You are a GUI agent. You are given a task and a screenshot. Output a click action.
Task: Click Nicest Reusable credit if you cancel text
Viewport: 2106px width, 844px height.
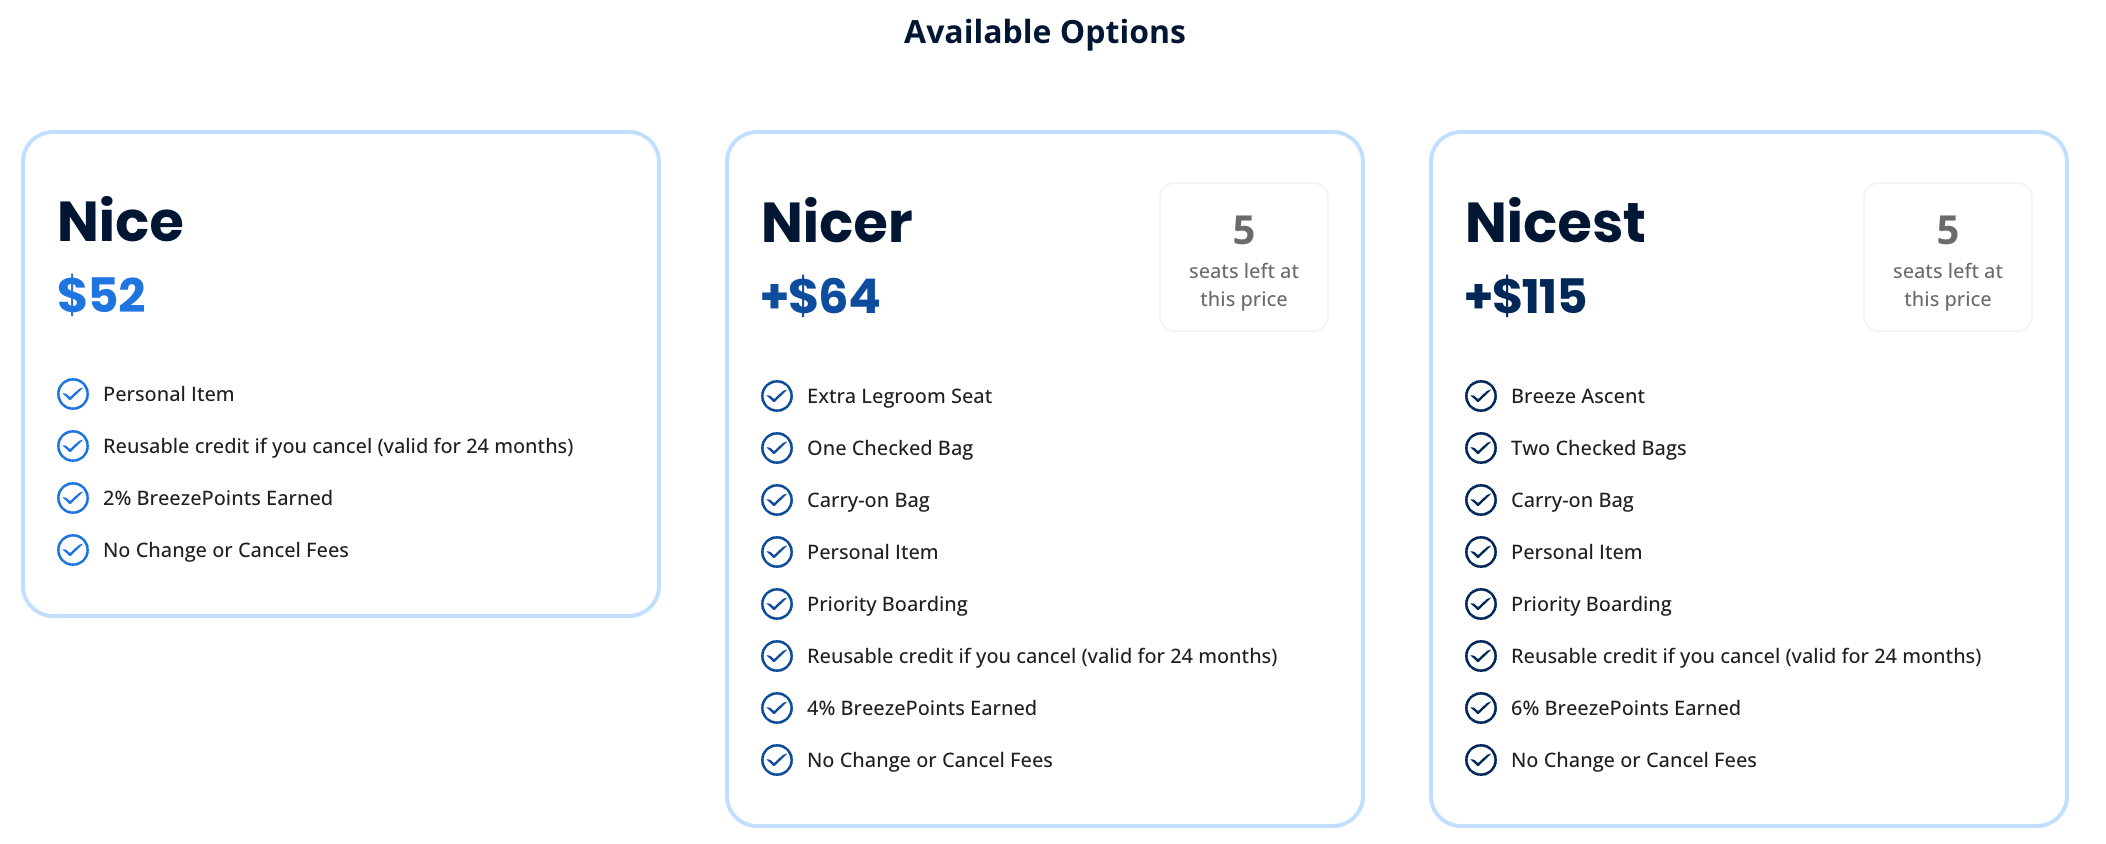[x=1745, y=656]
